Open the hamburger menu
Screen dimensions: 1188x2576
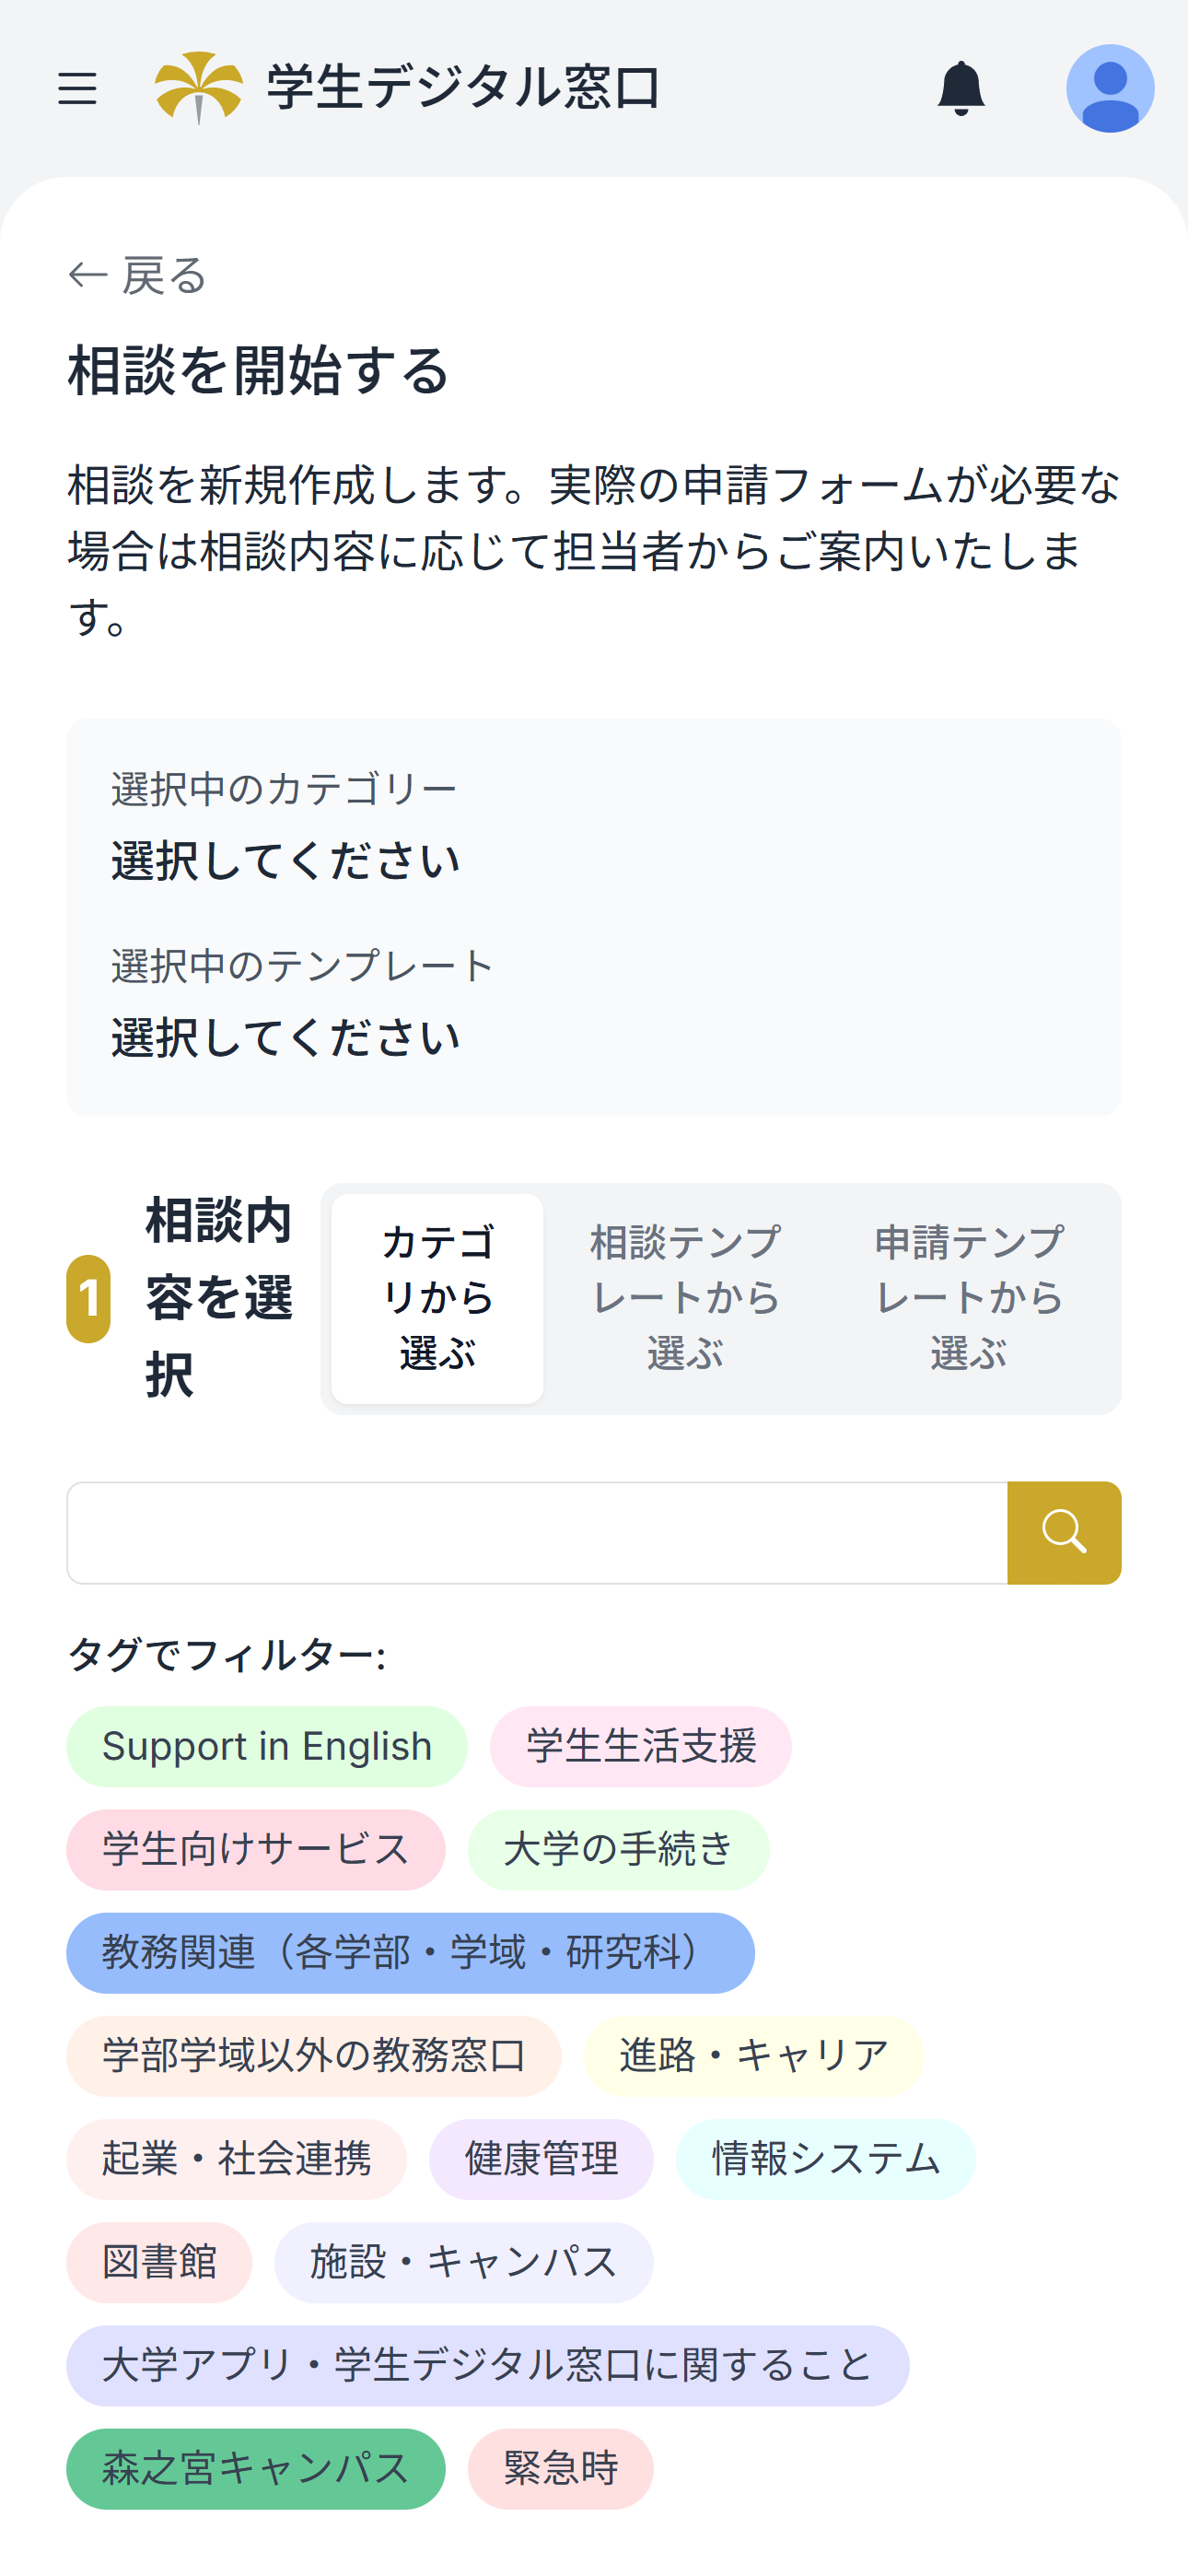coord(77,89)
